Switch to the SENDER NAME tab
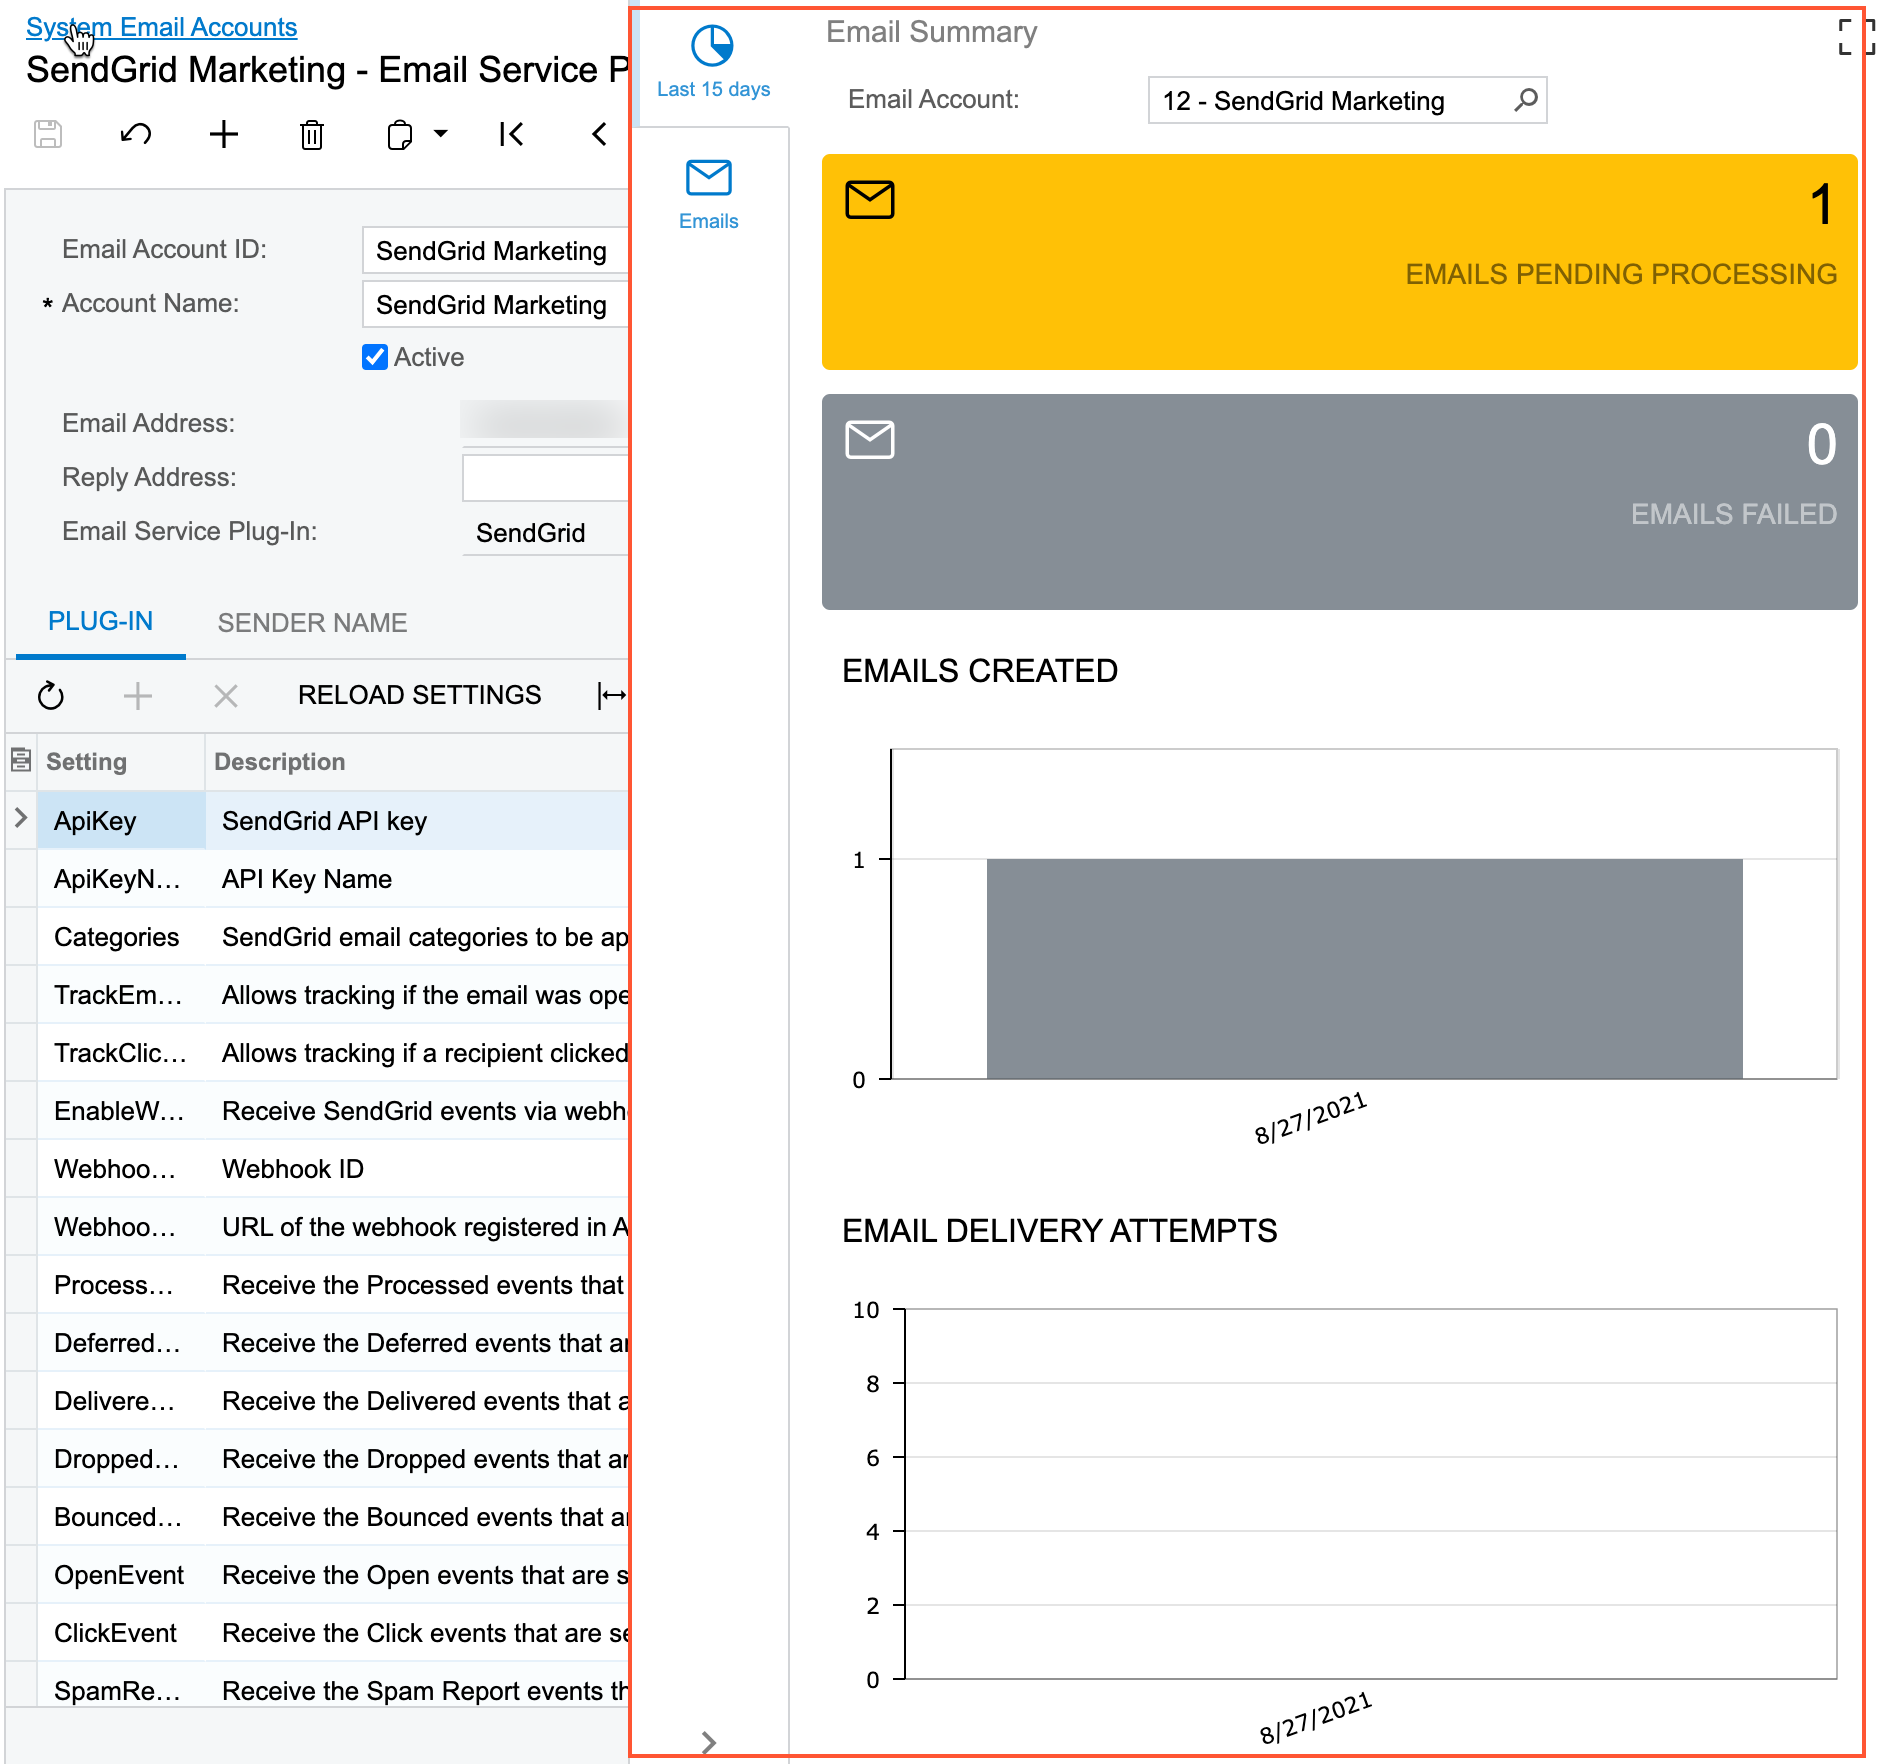The width and height of the screenshot is (1878, 1764). click(312, 623)
